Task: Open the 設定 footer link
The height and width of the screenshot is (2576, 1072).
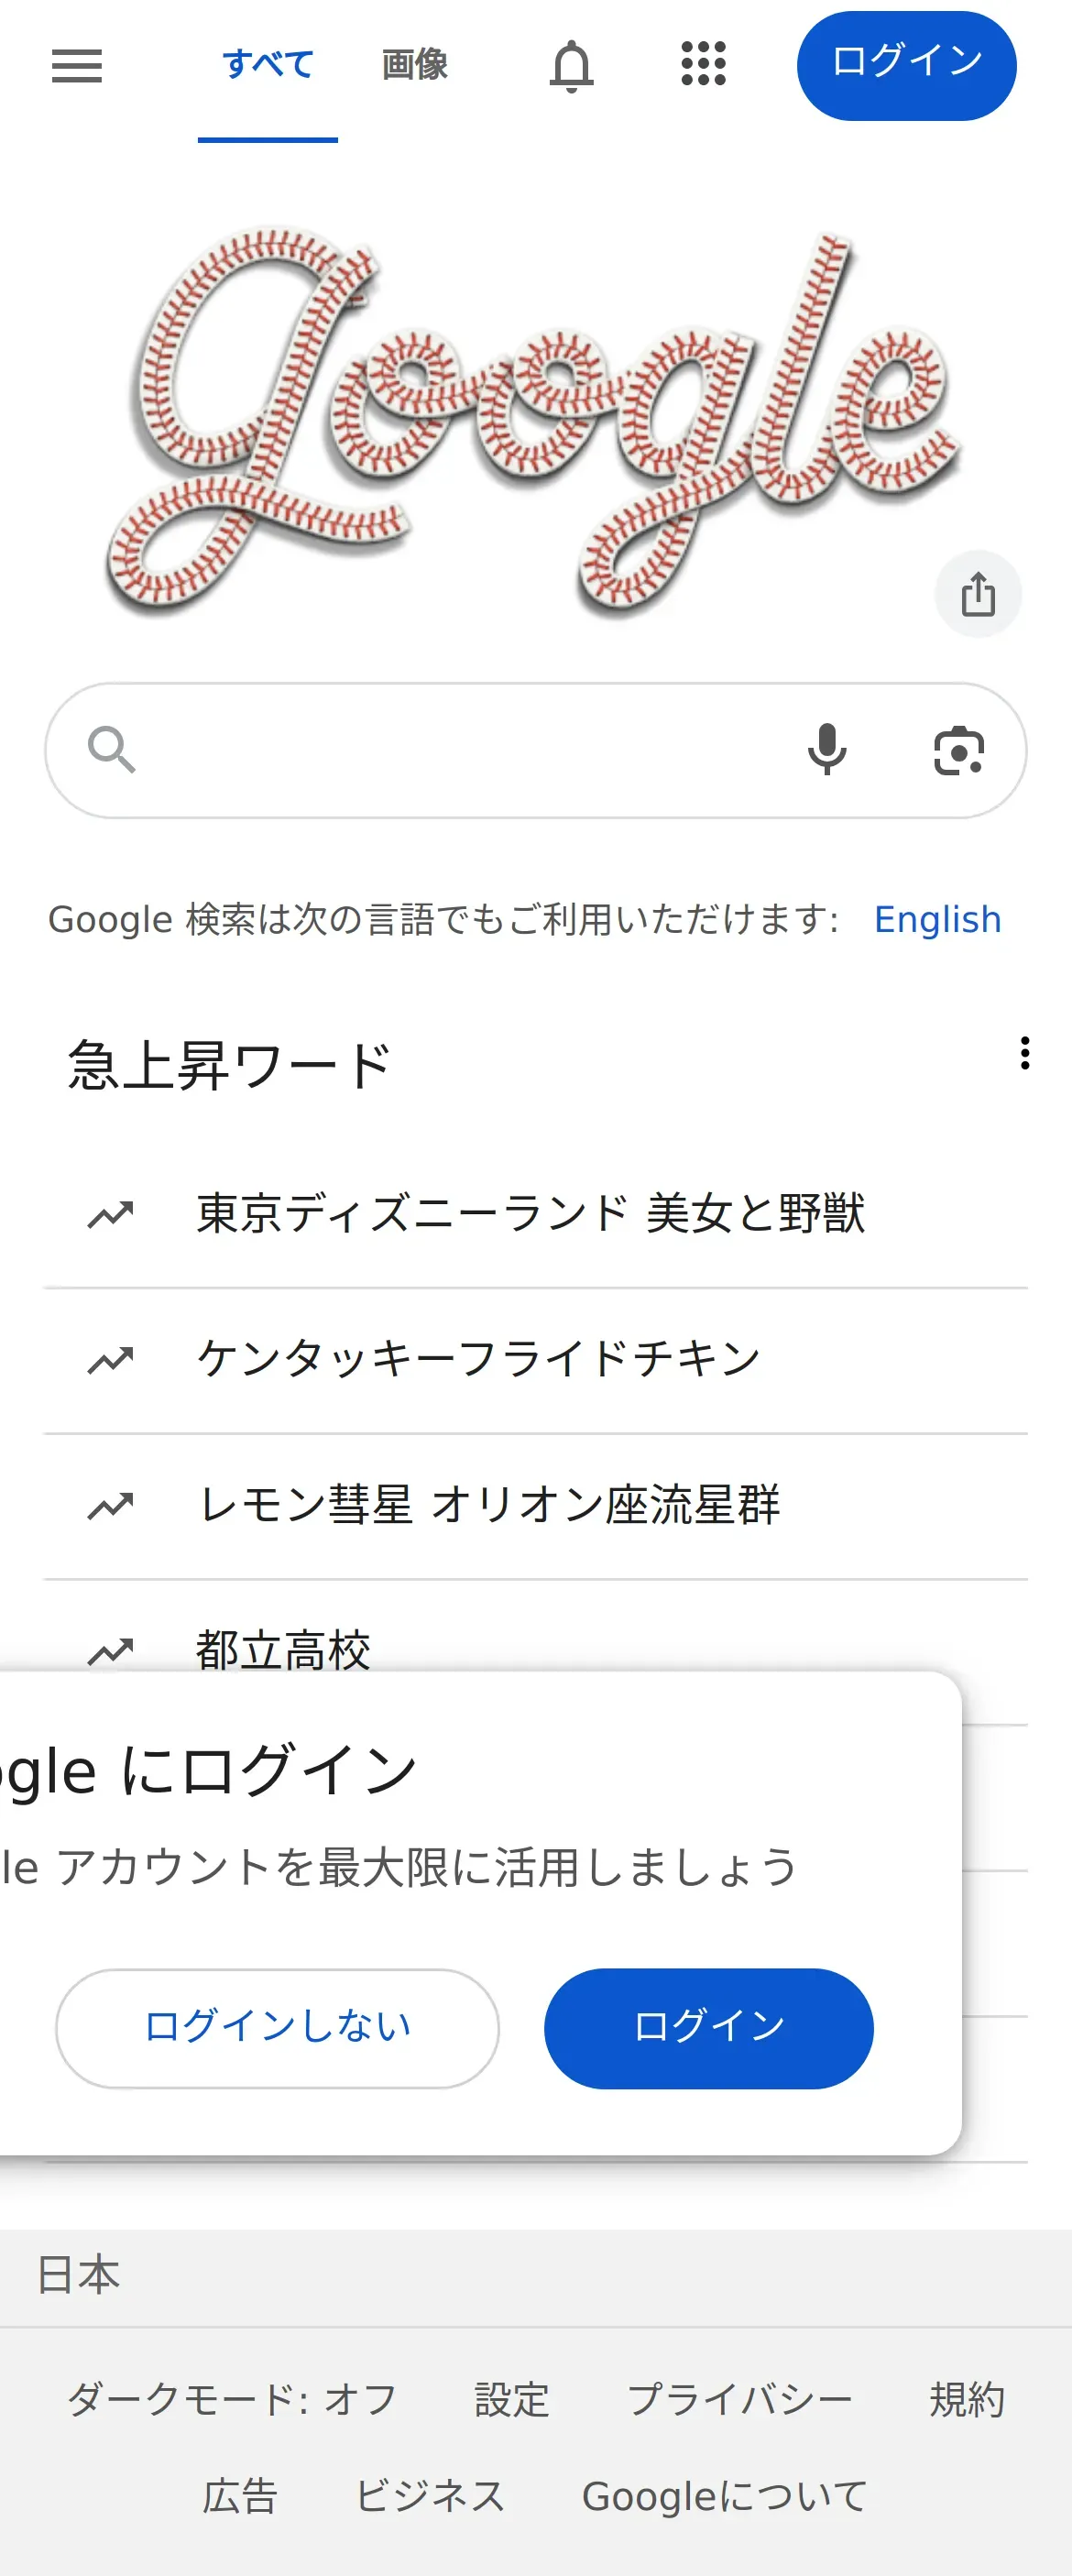Action: [x=512, y=2399]
